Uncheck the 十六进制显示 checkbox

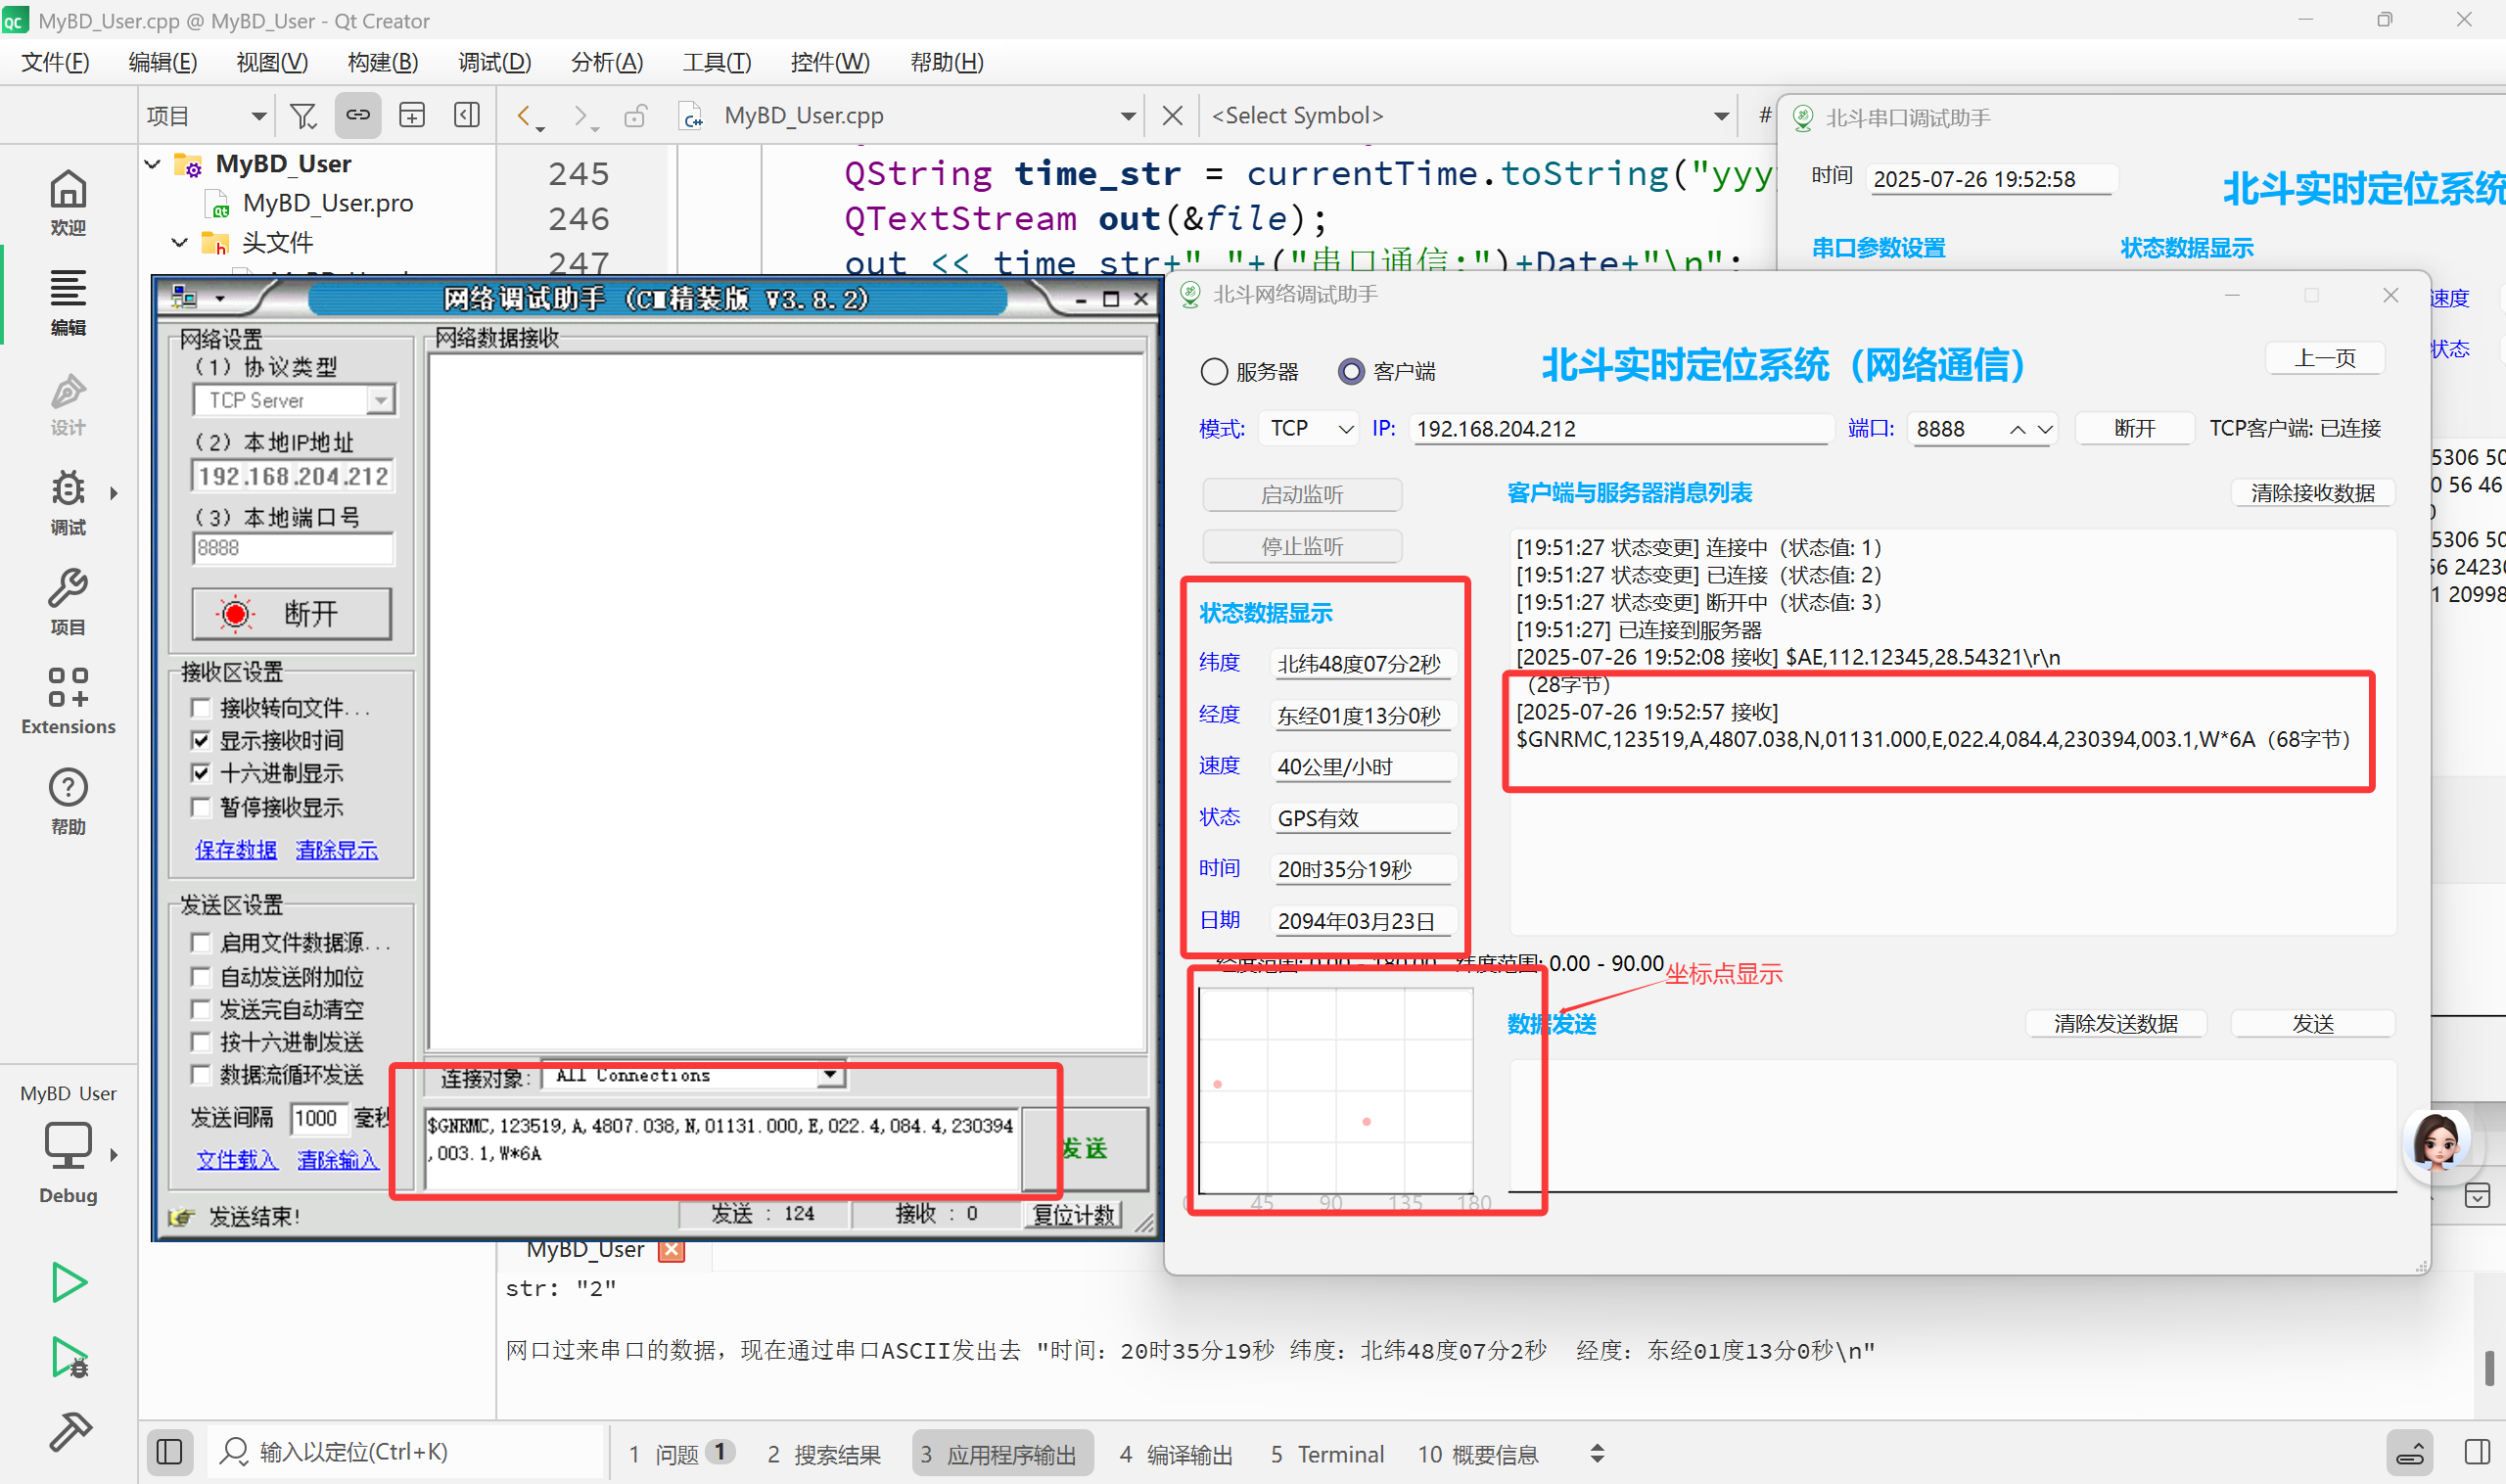pos(201,773)
